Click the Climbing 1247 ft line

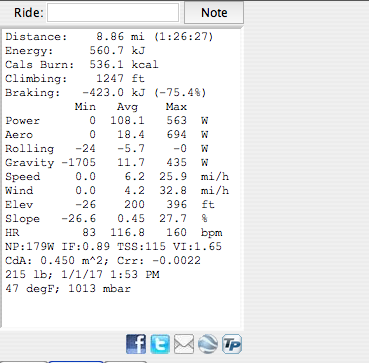click(x=75, y=79)
